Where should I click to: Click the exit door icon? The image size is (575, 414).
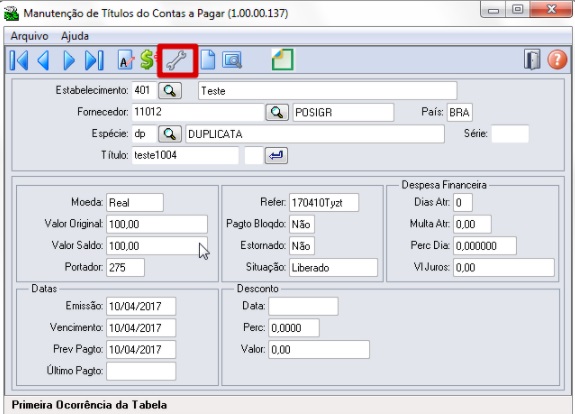pos(532,60)
